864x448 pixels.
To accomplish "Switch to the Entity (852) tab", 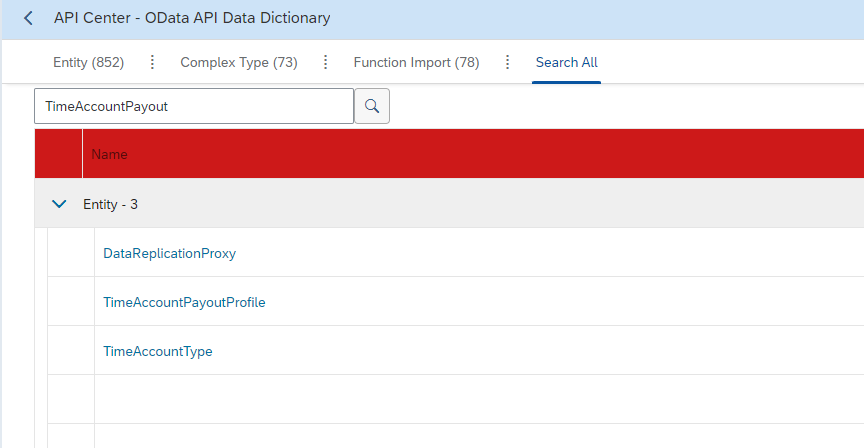I will tap(89, 62).
